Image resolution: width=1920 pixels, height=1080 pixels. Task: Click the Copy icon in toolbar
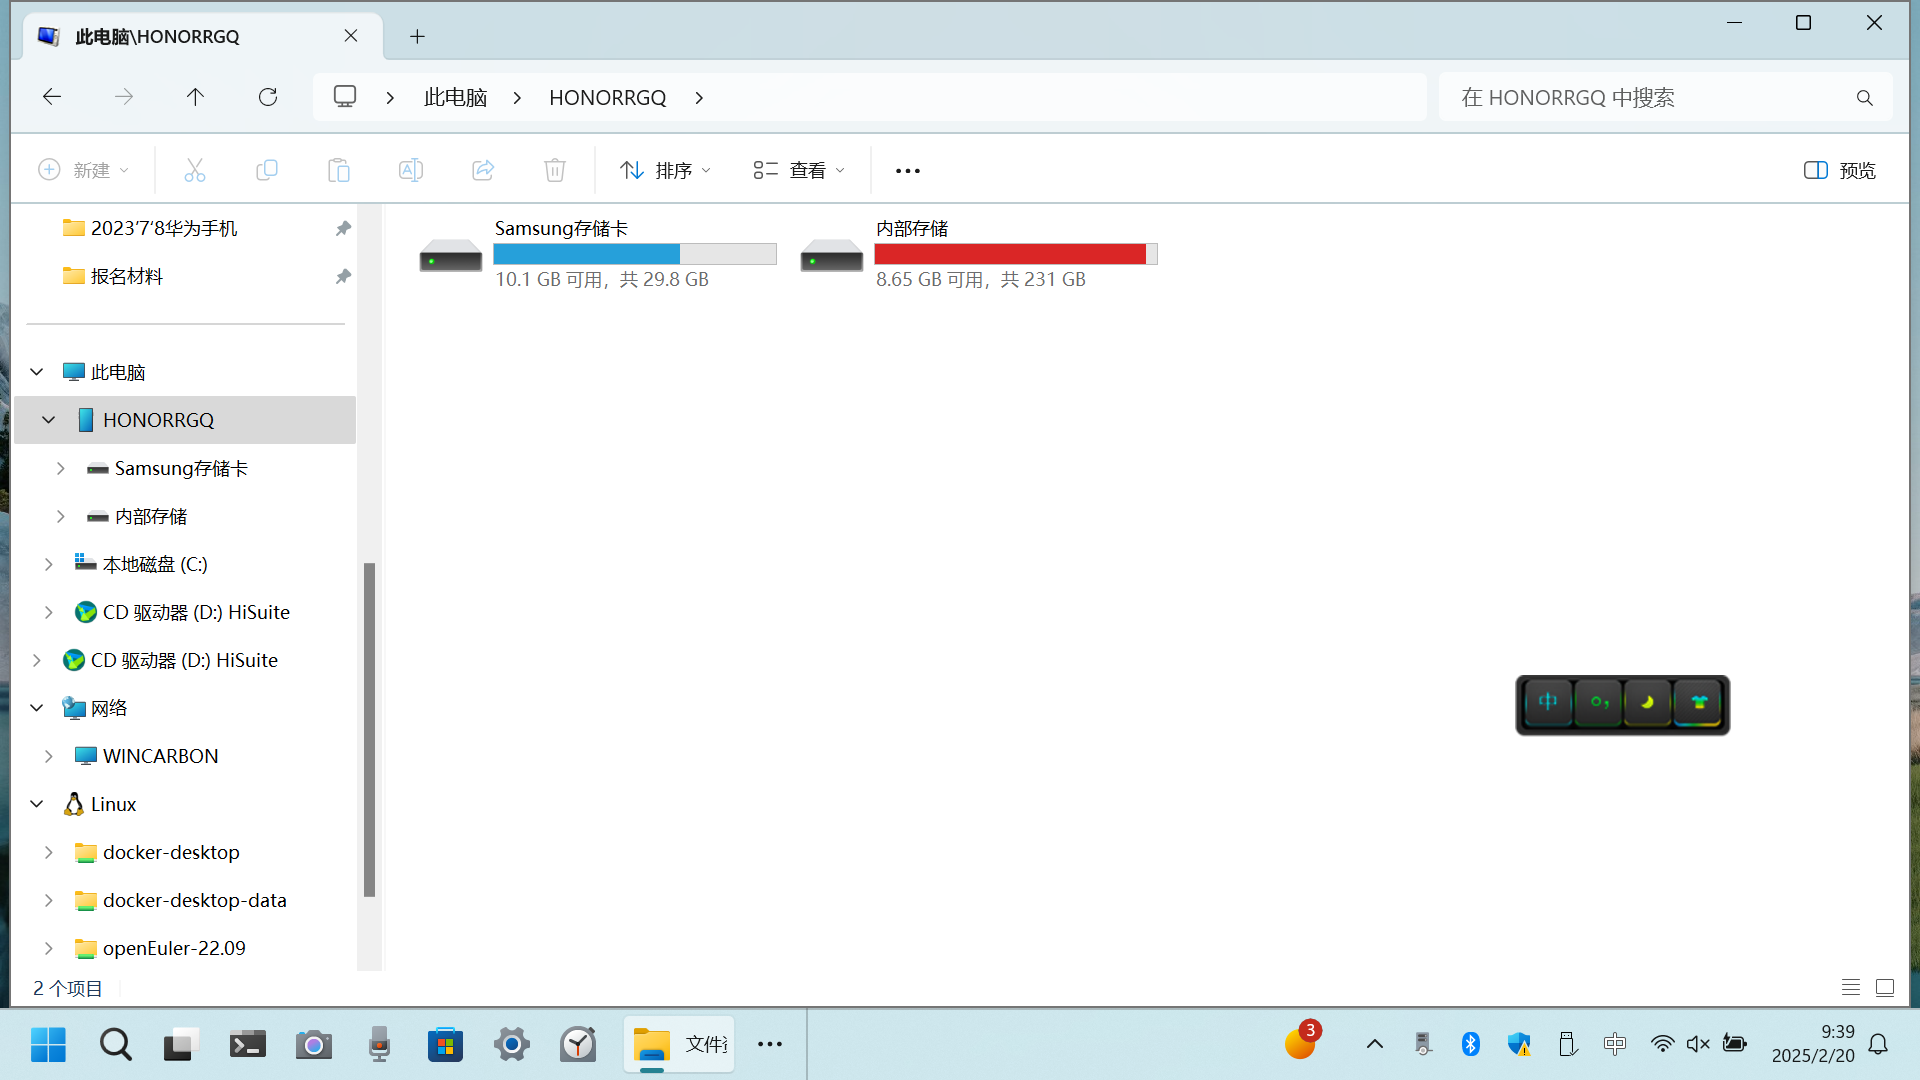[267, 170]
